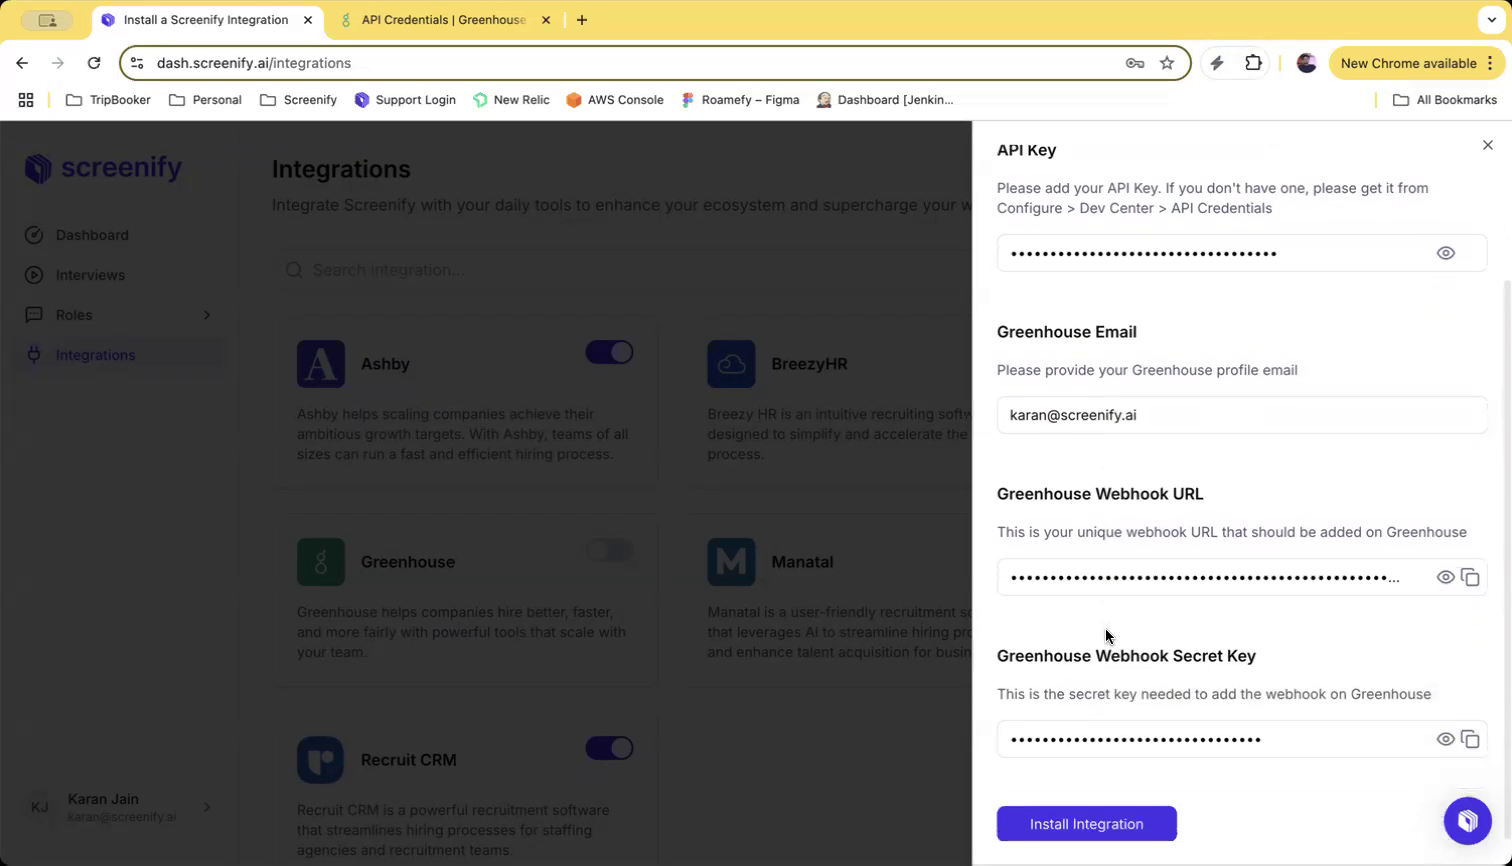This screenshot has width=1512, height=866.
Task: Open the All Bookmarks folder
Action: pos(1445,100)
